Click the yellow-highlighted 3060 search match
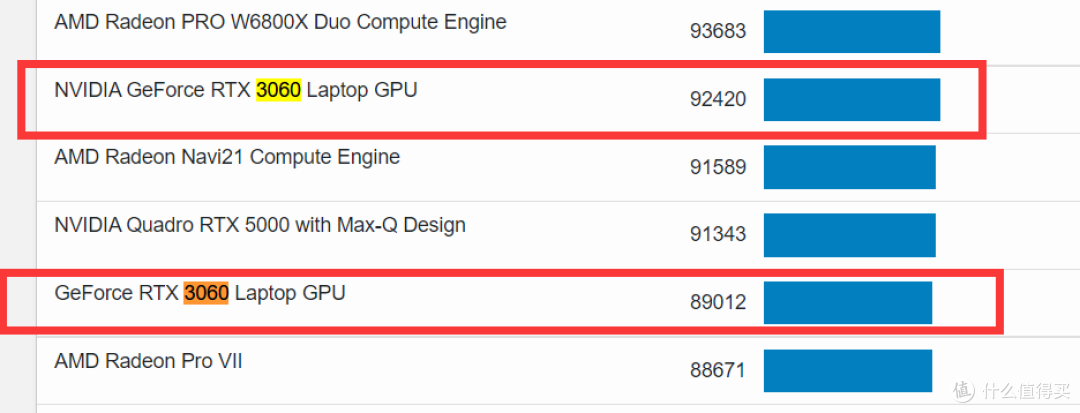The height and width of the screenshot is (413, 1080). coord(278,90)
